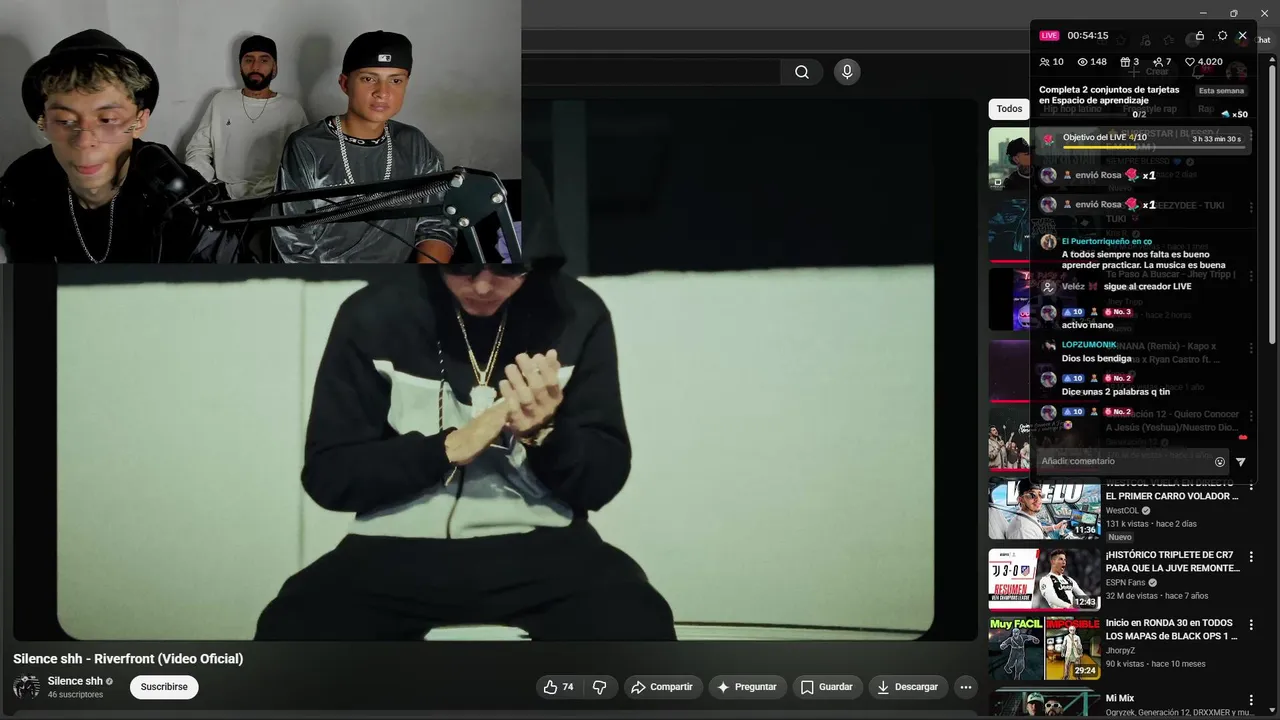
Task: Select the Todos filter chip
Action: 1009,109
